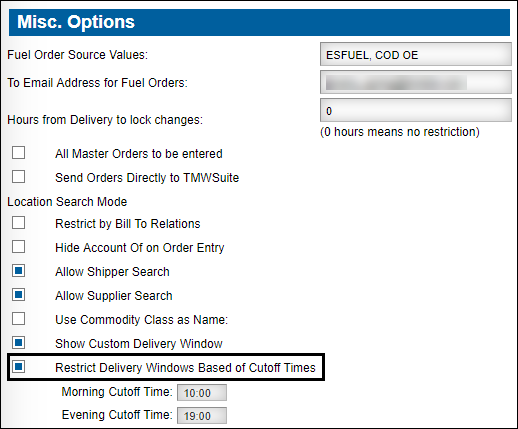Click the To Email Address field
The image size is (518, 429).
point(416,82)
